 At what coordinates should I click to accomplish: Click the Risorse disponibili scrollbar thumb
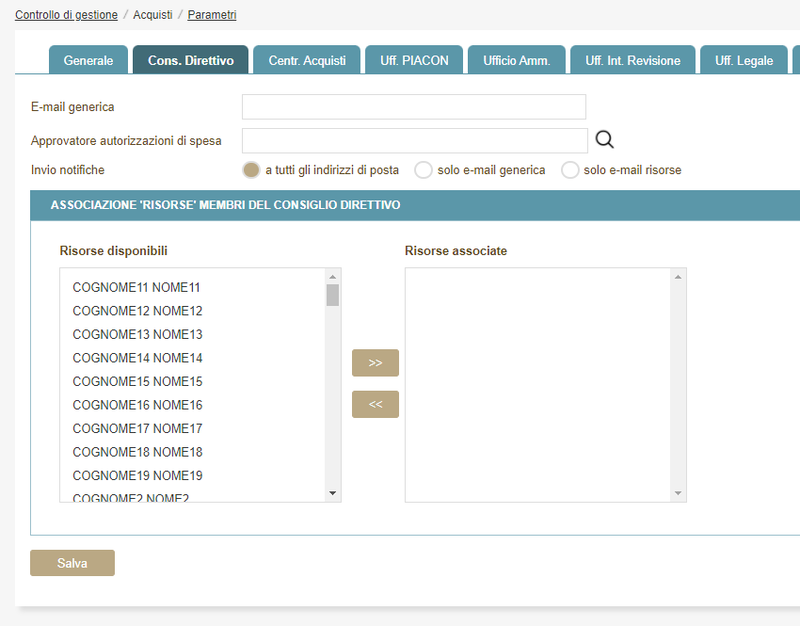[x=333, y=295]
